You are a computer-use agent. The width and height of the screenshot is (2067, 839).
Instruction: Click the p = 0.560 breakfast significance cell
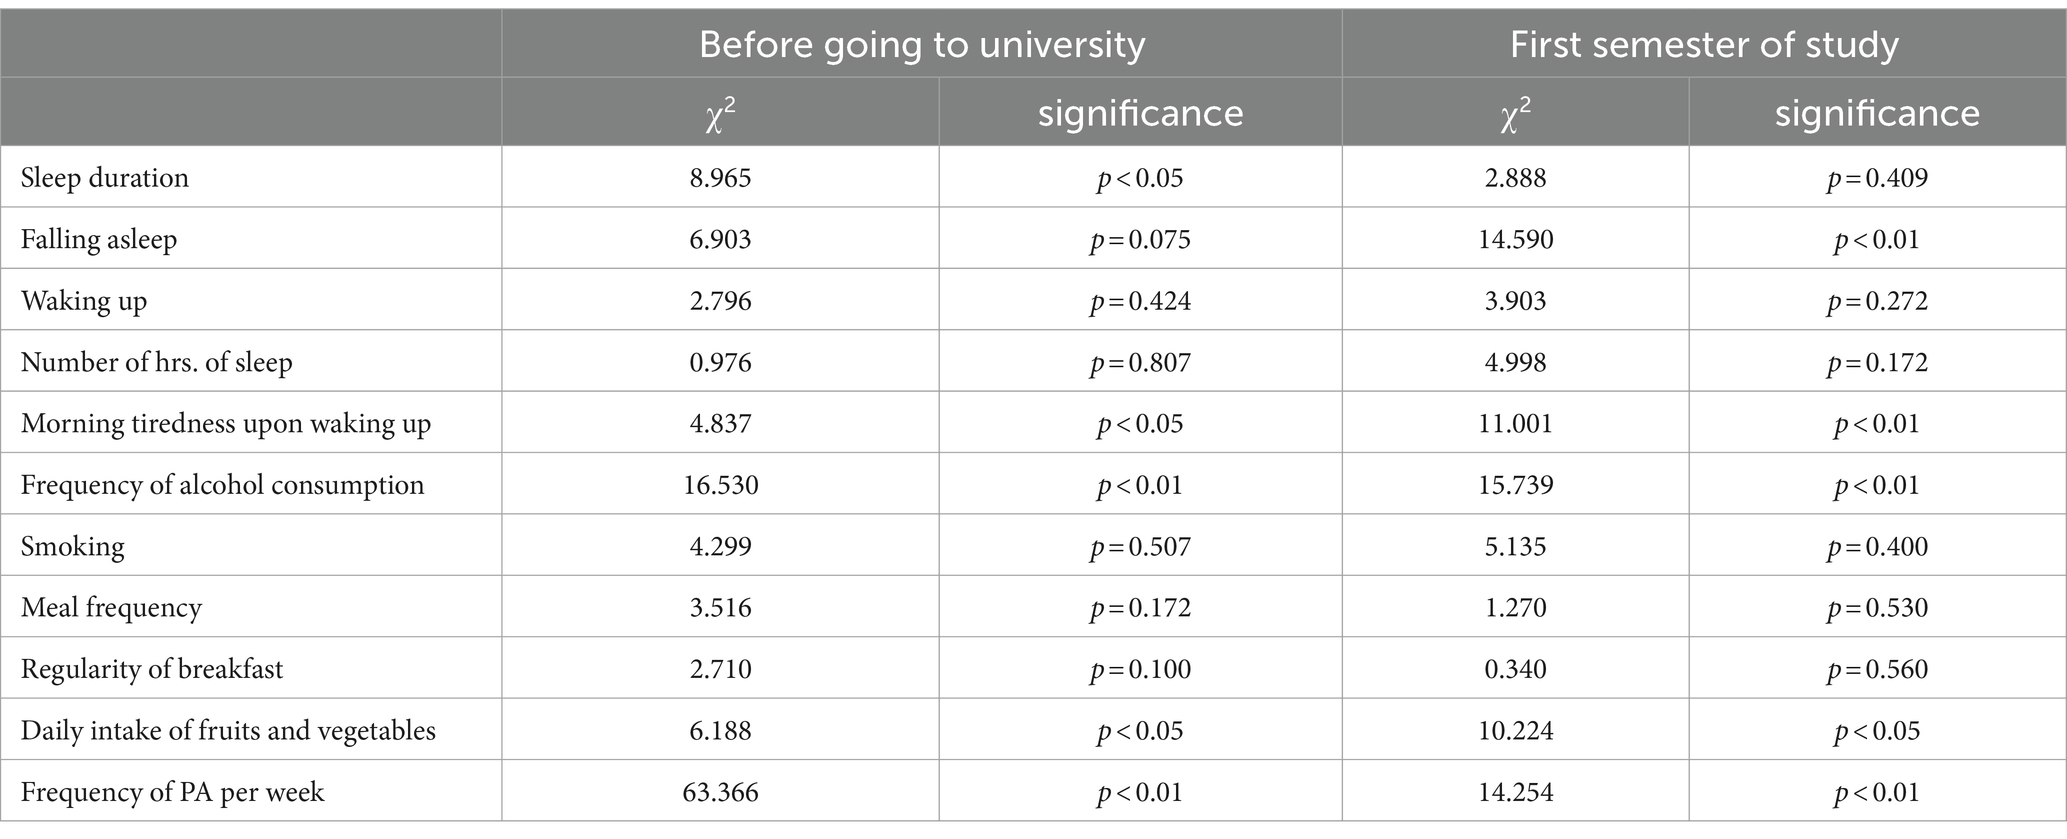click(x=1877, y=669)
